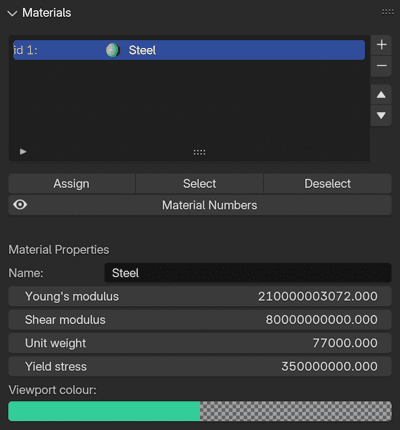Screen dimensions: 400x430
Task: Move material down in the list
Action: (x=381, y=116)
